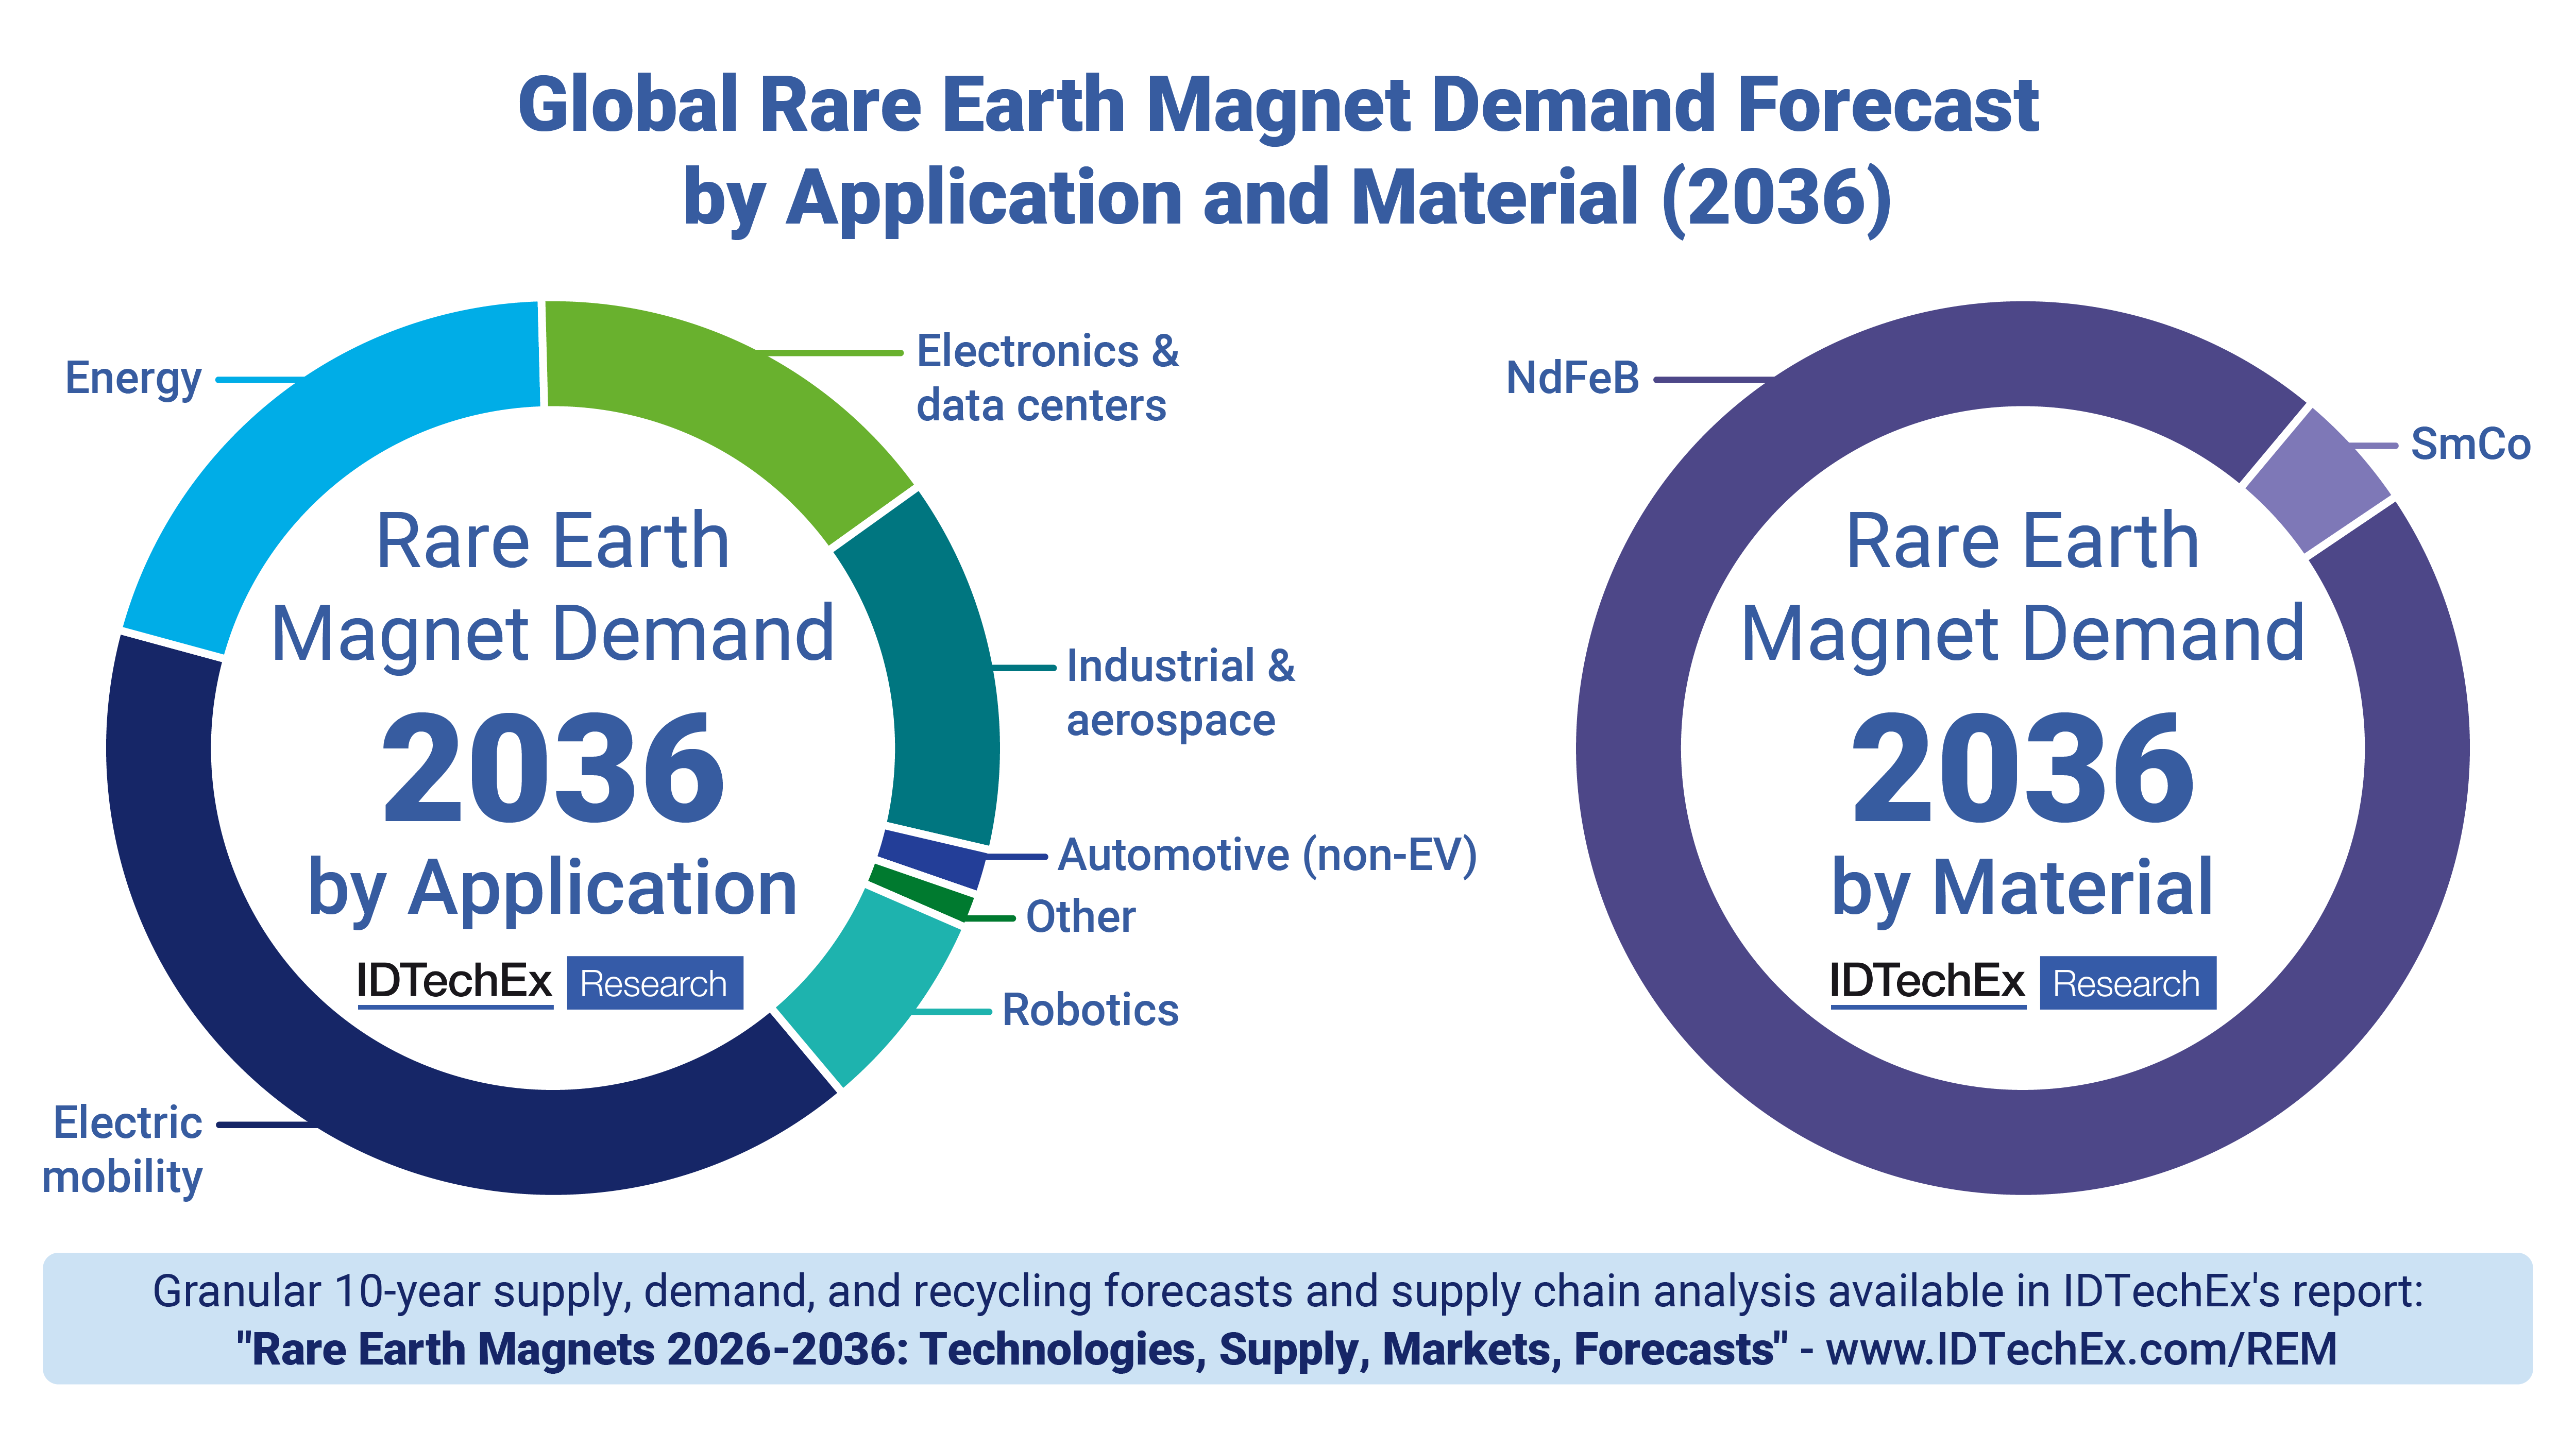Click the thin dark green Other segment

pos(921,891)
